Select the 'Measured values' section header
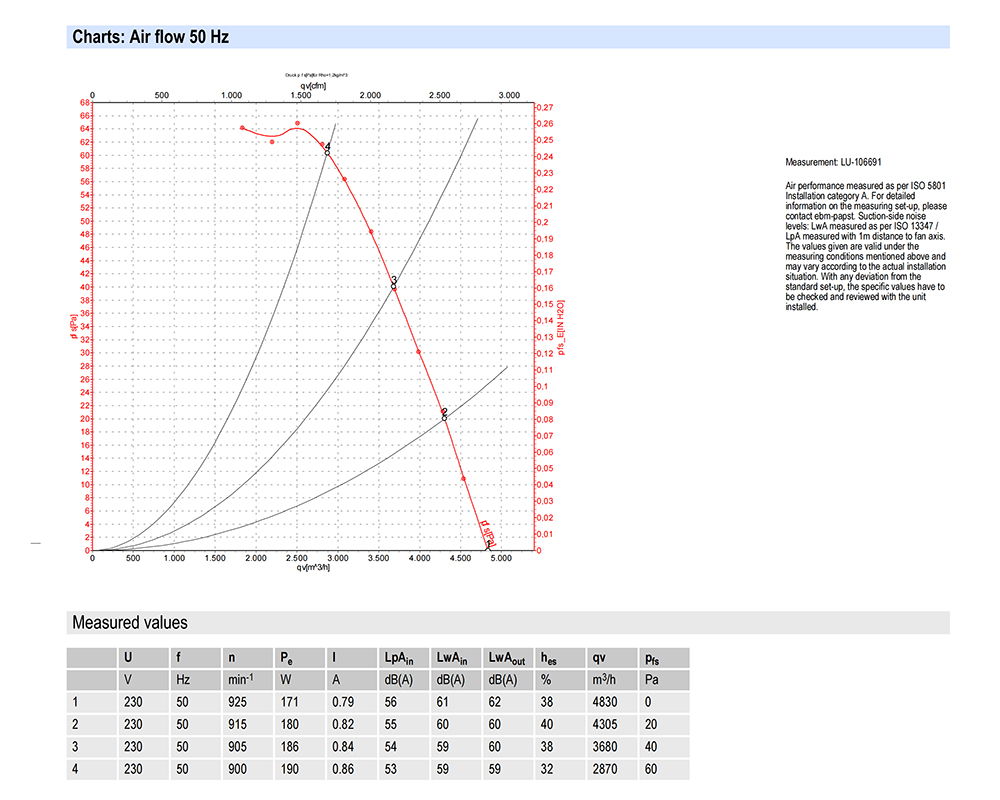The width and height of the screenshot is (1000, 800). click(x=129, y=622)
